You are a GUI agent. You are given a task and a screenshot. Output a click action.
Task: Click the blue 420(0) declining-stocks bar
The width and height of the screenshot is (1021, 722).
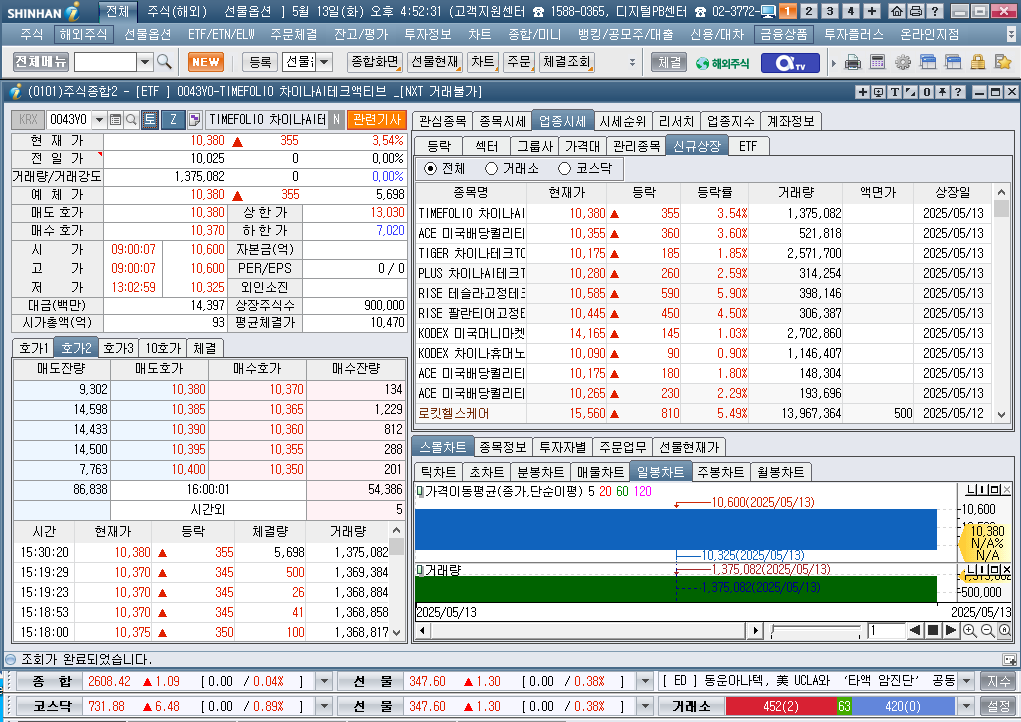coord(903,706)
